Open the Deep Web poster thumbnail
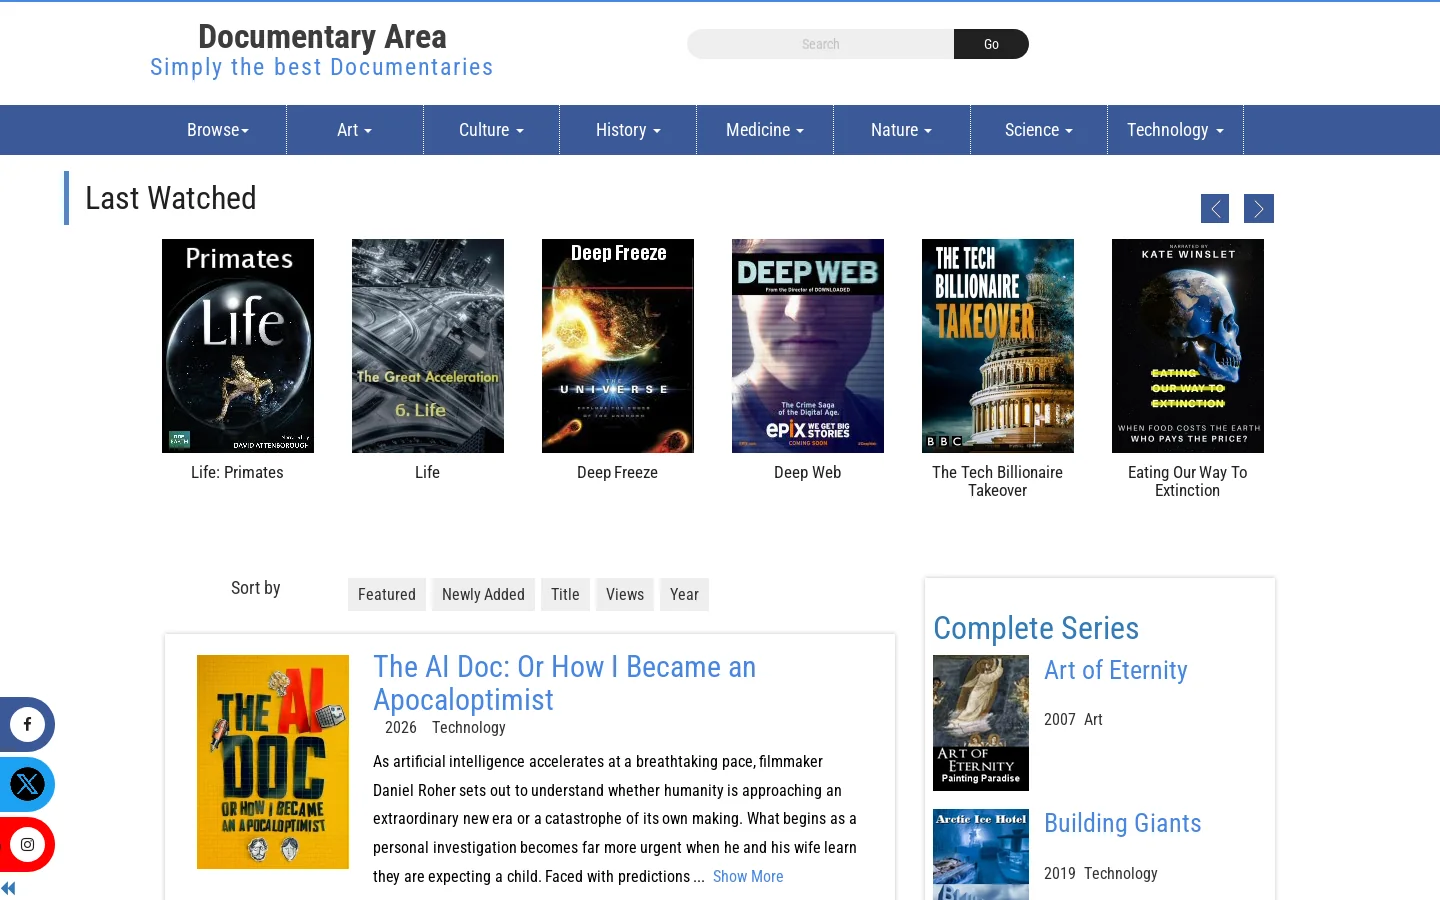Viewport: 1440px width, 900px height. coord(808,346)
